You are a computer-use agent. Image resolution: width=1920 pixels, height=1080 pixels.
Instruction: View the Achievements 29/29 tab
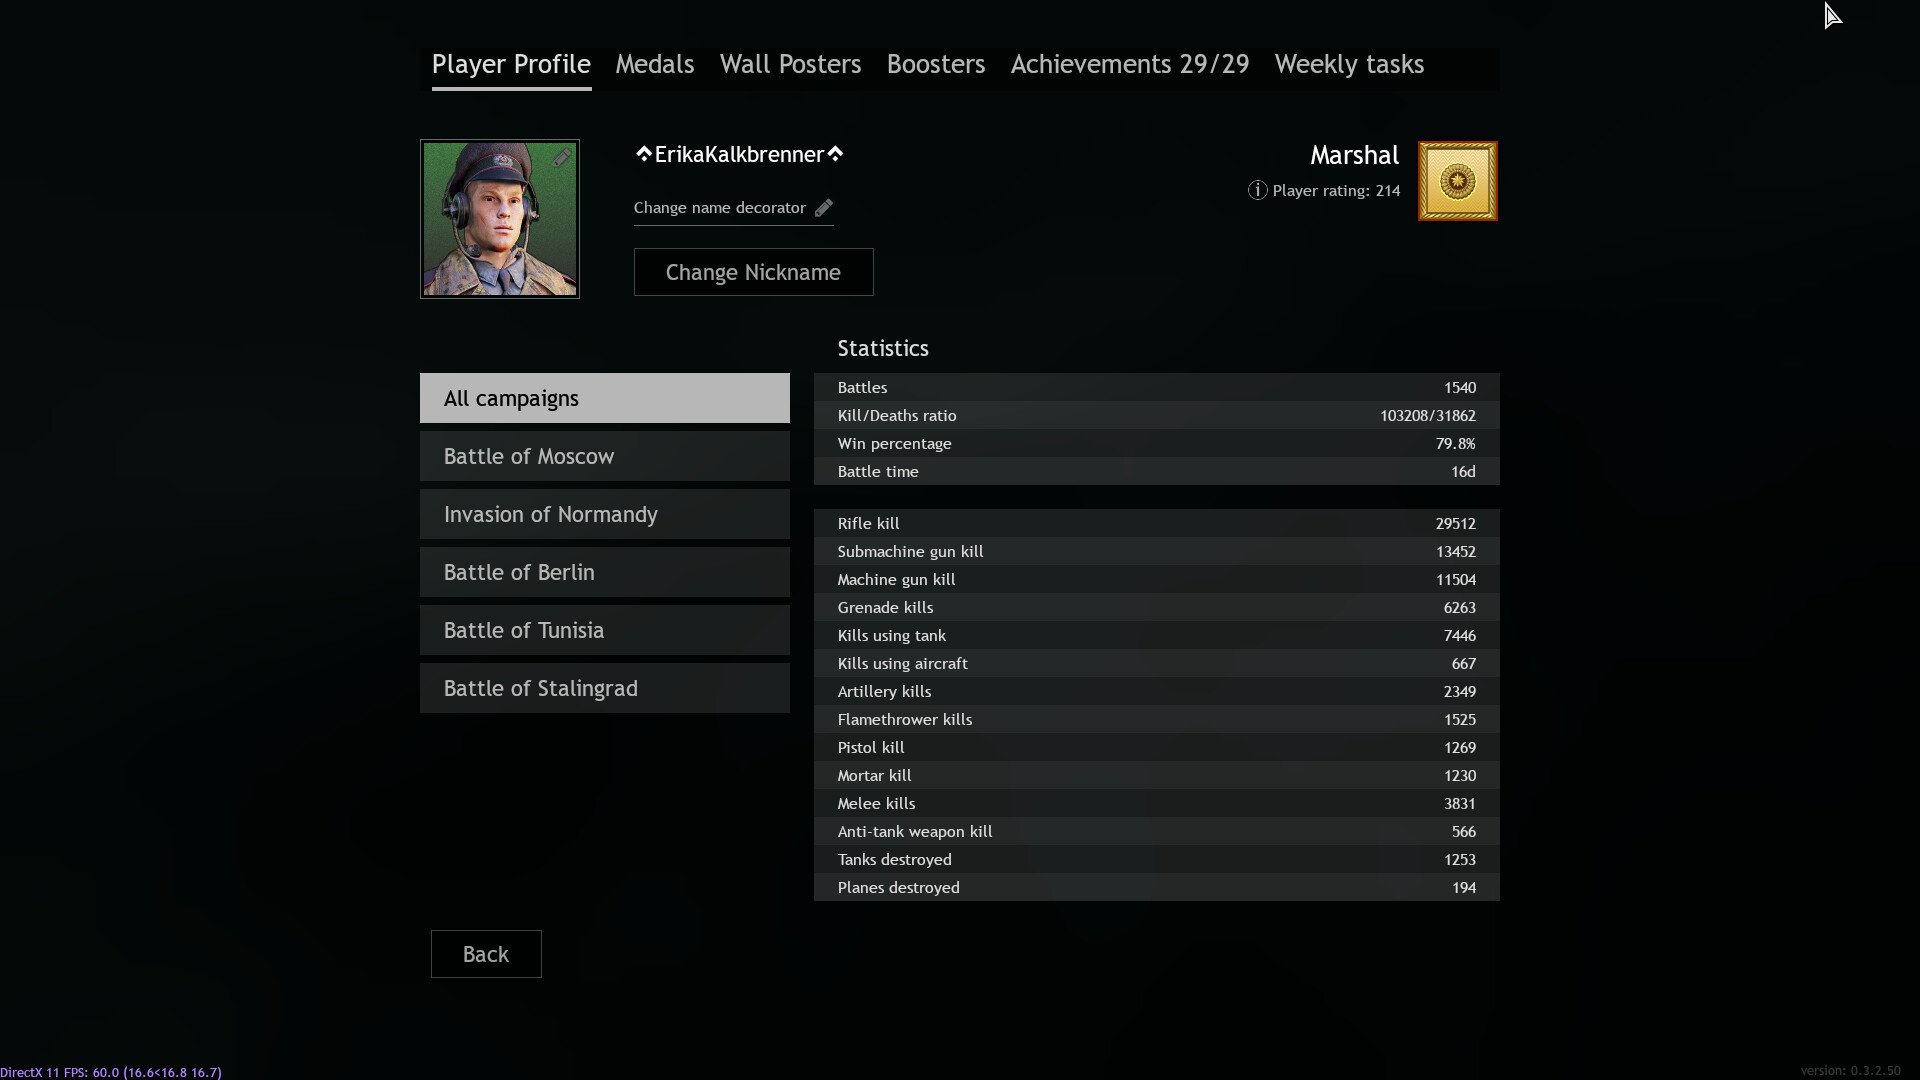pyautogui.click(x=1130, y=64)
